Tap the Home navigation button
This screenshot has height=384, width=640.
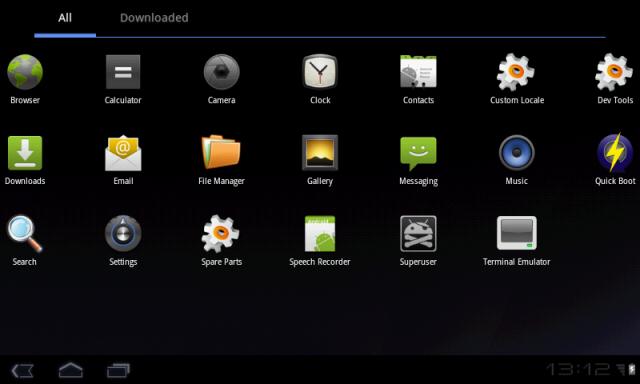tap(71, 370)
